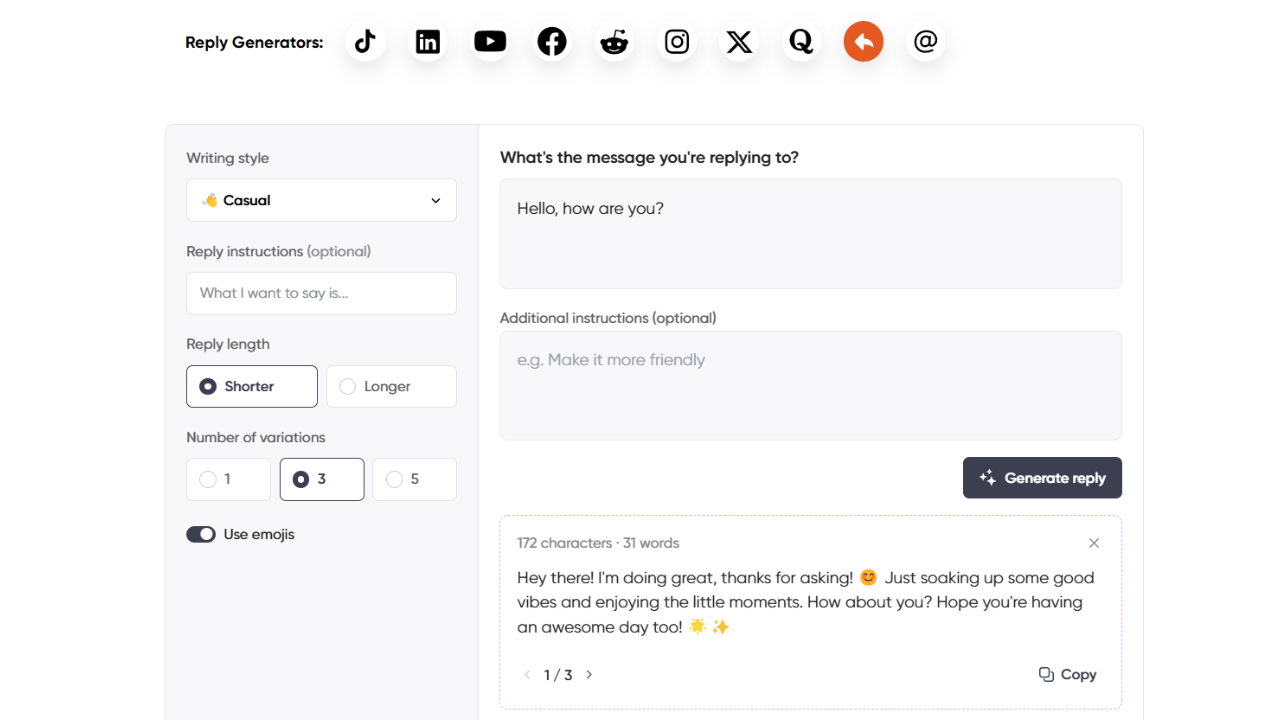
Task: Open the @ email reply generator
Action: pyautogui.click(x=926, y=41)
